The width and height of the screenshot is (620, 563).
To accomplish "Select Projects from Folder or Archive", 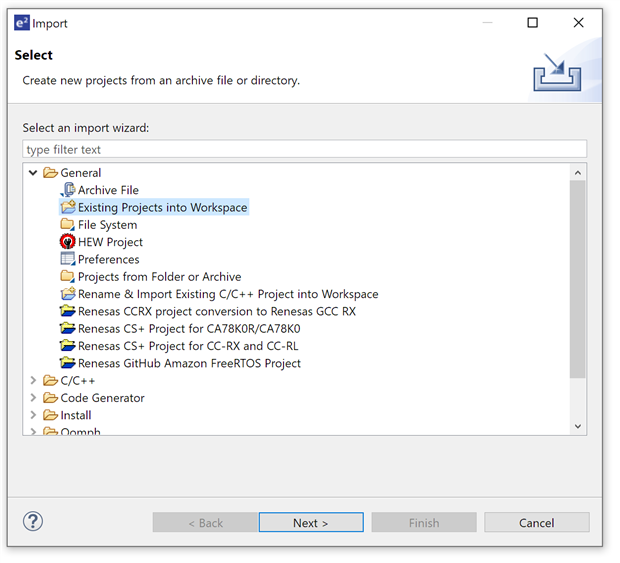I will (159, 277).
